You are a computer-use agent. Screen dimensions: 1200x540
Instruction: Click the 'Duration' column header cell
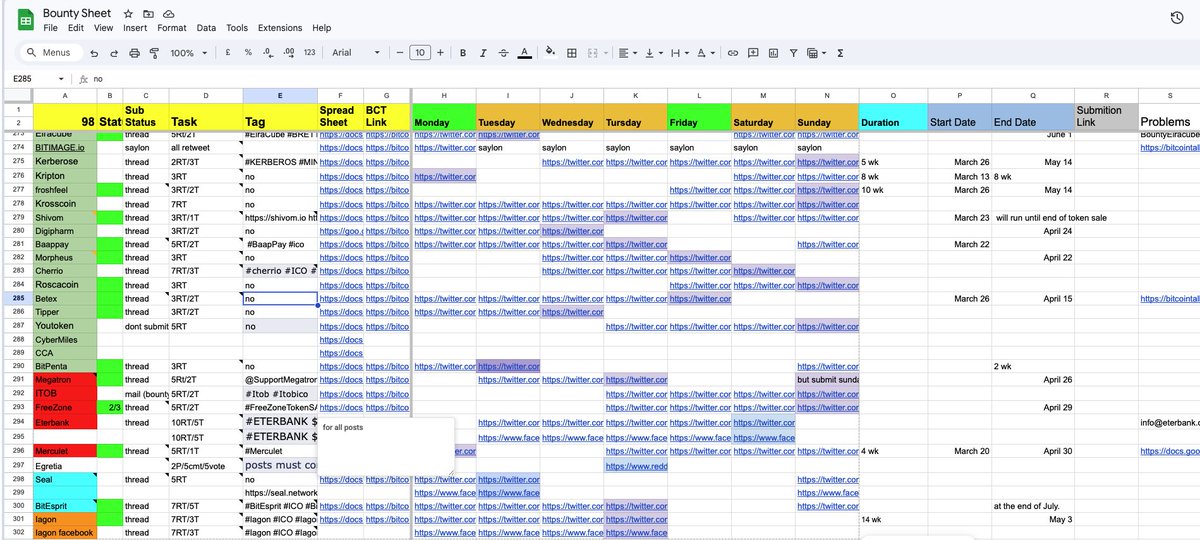[x=893, y=116]
